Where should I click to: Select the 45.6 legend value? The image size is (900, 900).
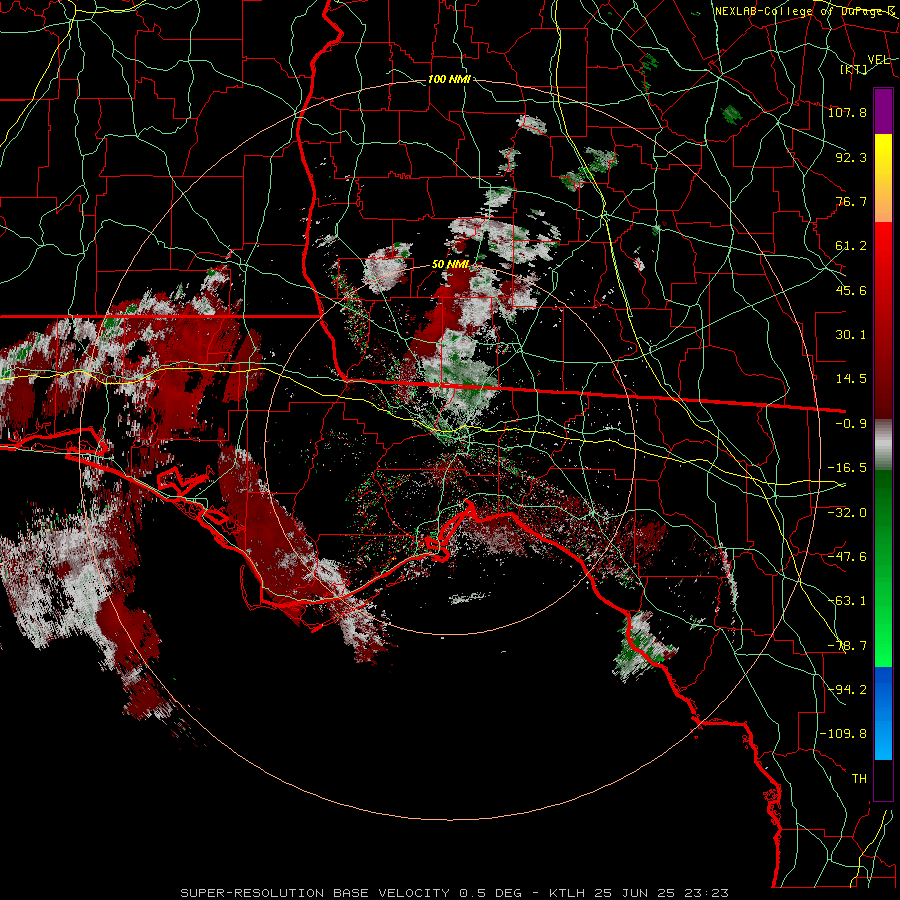coord(851,290)
